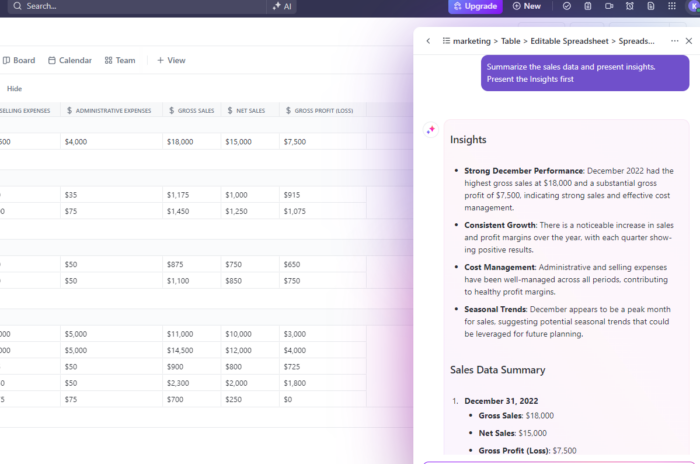Click the user avatar in top corner
Screen dimensions: 700x464
coord(694,6)
